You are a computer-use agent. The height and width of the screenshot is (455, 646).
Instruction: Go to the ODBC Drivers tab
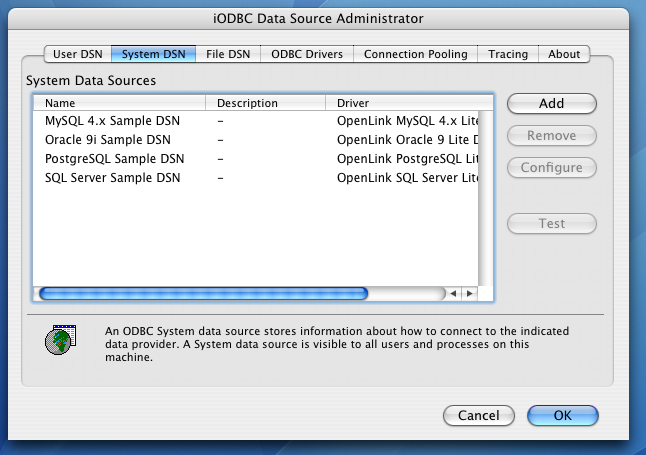pyautogui.click(x=307, y=54)
